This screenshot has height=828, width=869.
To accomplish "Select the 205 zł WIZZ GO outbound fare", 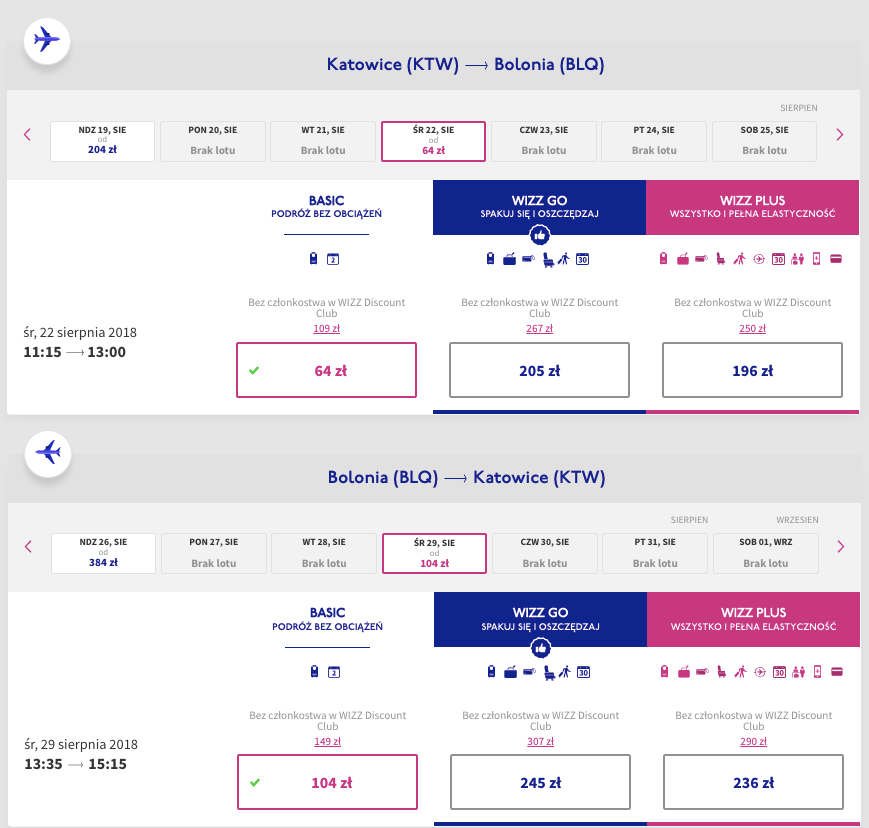I will (539, 370).
